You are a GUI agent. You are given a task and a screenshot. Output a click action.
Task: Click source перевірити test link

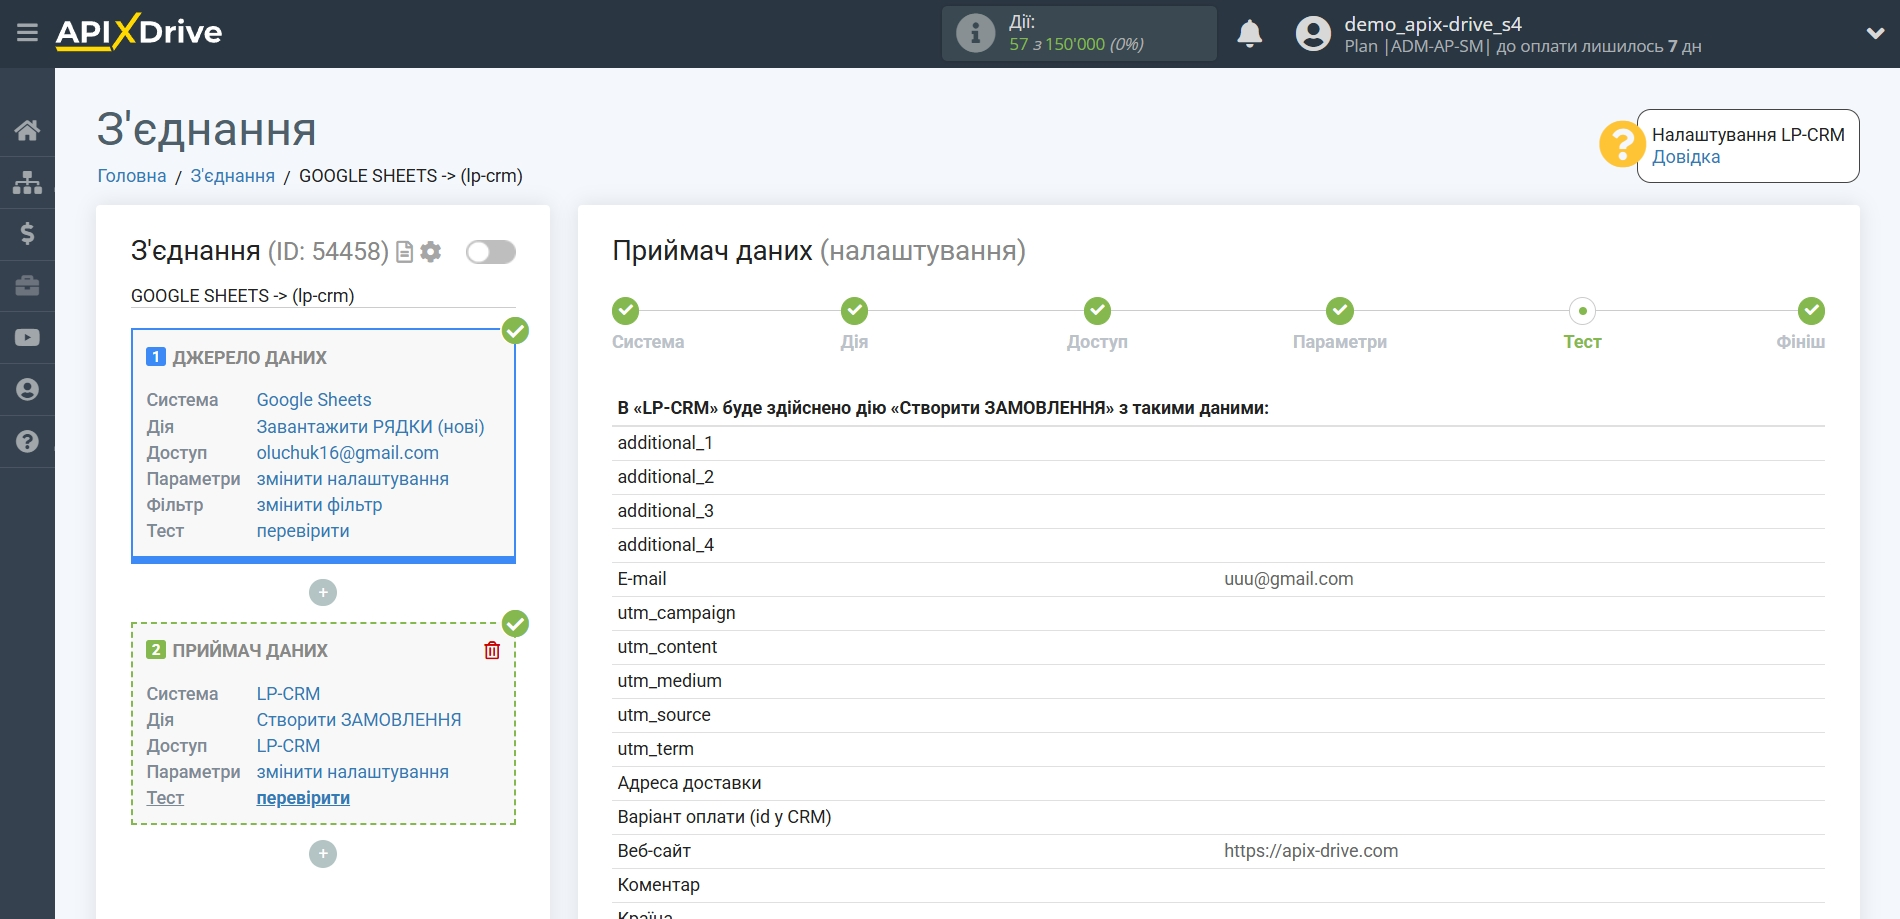(303, 531)
